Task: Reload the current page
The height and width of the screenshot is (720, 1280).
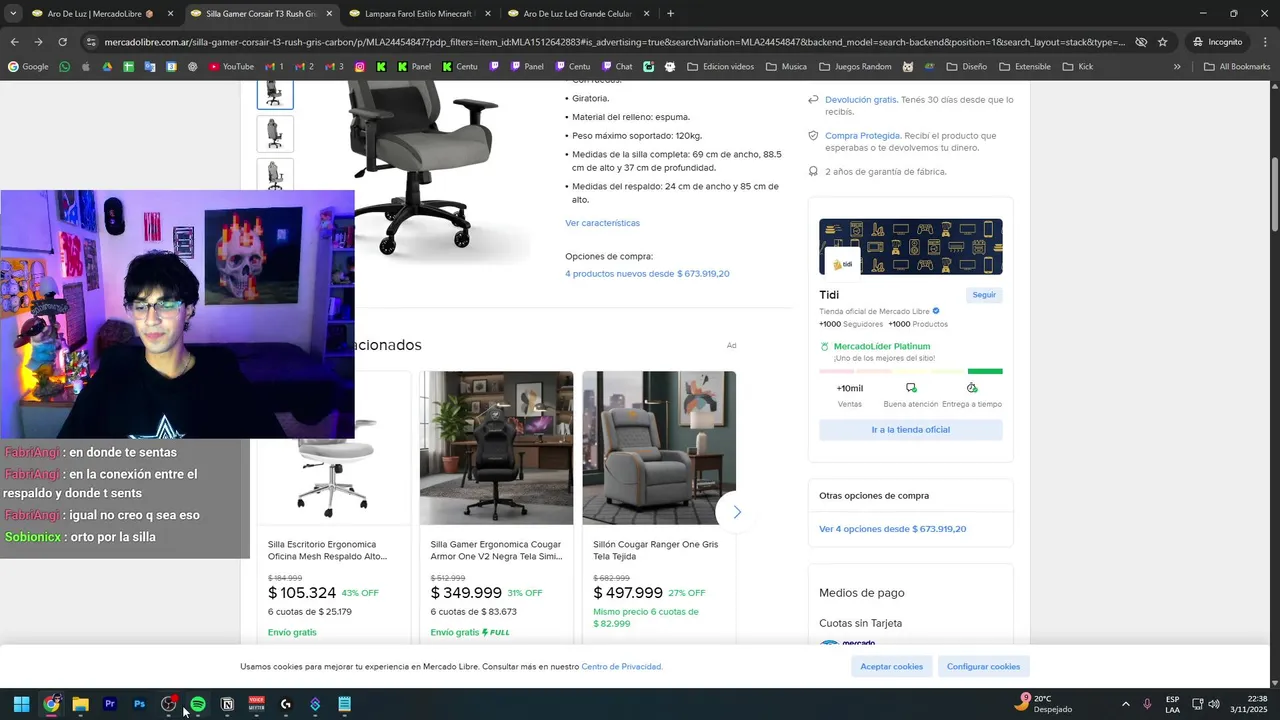Action: [x=62, y=42]
